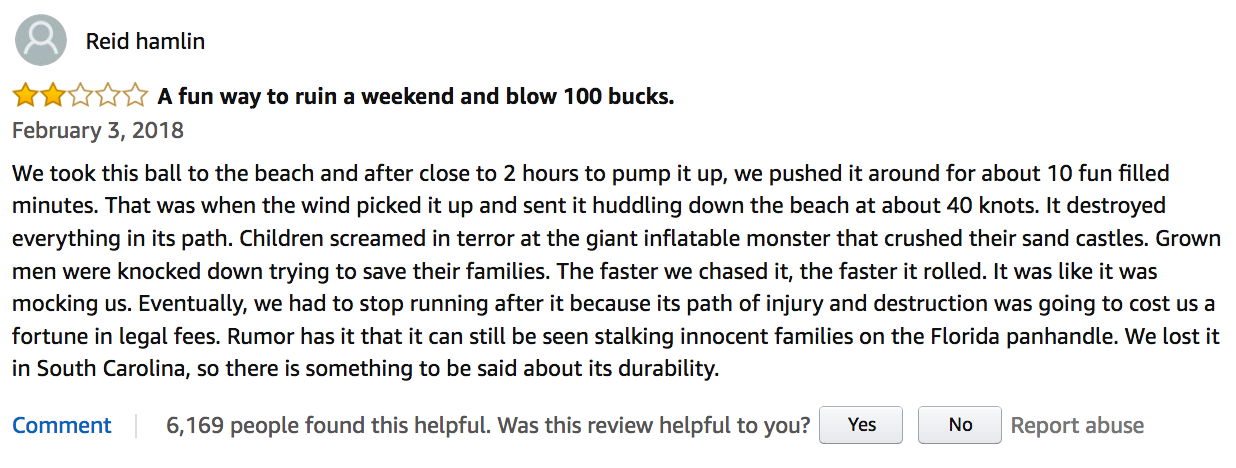Click the 'Was this review helpful to you?' prompt
The height and width of the screenshot is (468, 1236).
tap(655, 425)
